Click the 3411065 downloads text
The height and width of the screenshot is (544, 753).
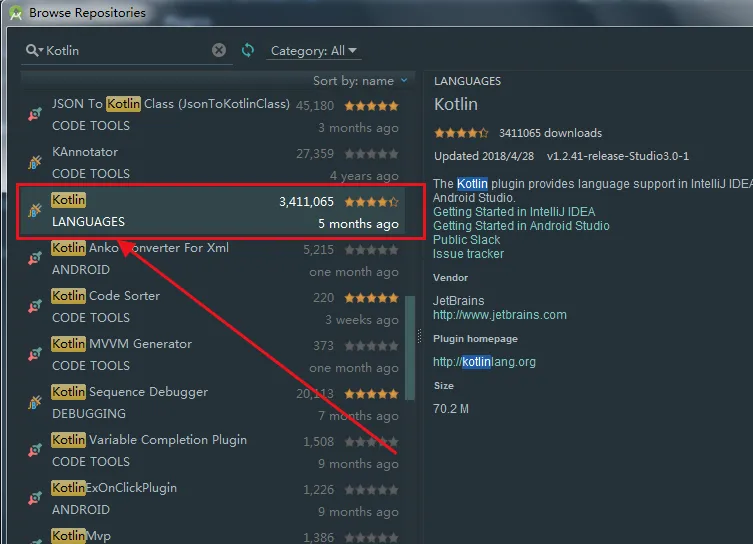[550, 133]
